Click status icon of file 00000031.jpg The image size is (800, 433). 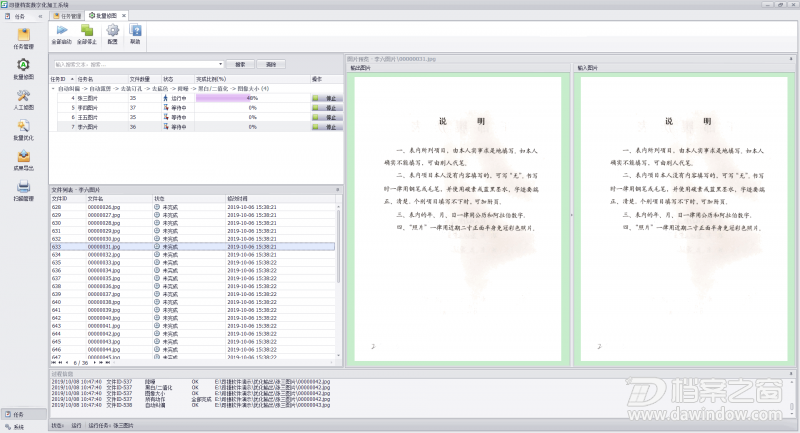tap(157, 247)
